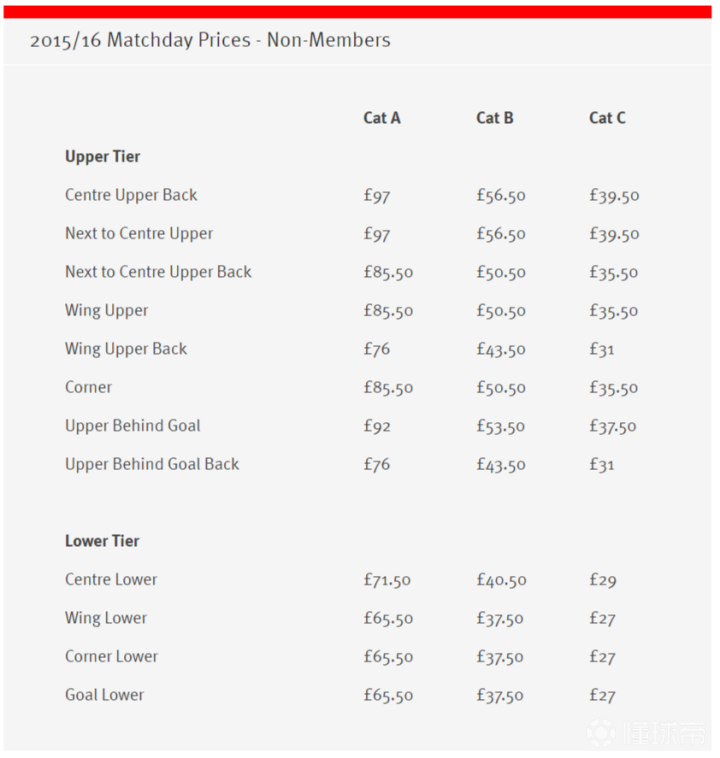Viewport: 720px width, 758px height.
Task: Click the 2015/16 Matchday Prices heading
Action: 210,41
